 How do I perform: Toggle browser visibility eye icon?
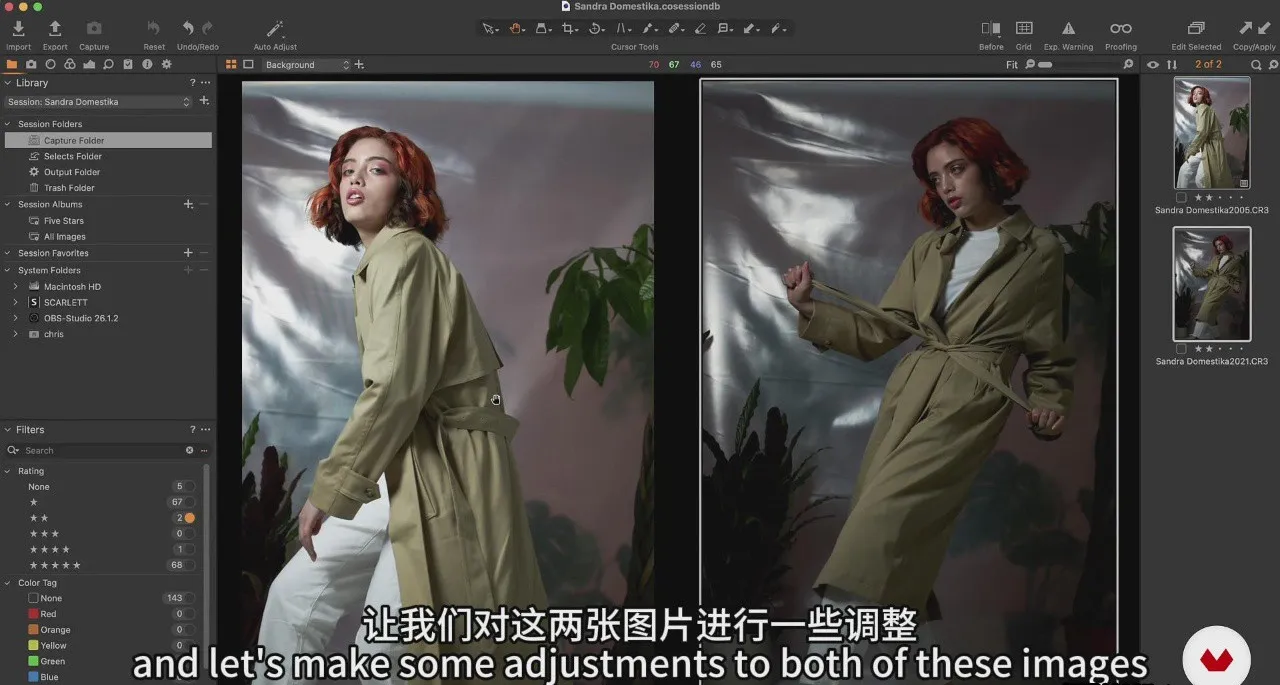click(1153, 65)
